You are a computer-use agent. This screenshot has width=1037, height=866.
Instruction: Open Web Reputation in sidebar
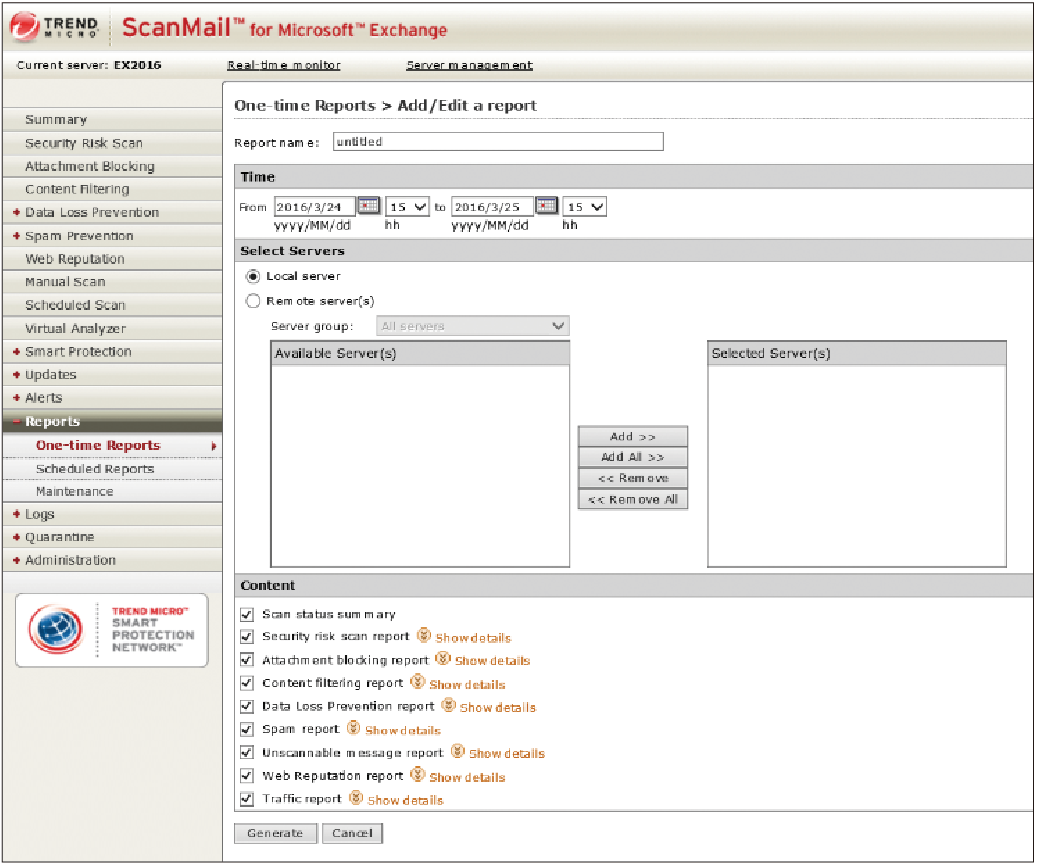(x=74, y=259)
